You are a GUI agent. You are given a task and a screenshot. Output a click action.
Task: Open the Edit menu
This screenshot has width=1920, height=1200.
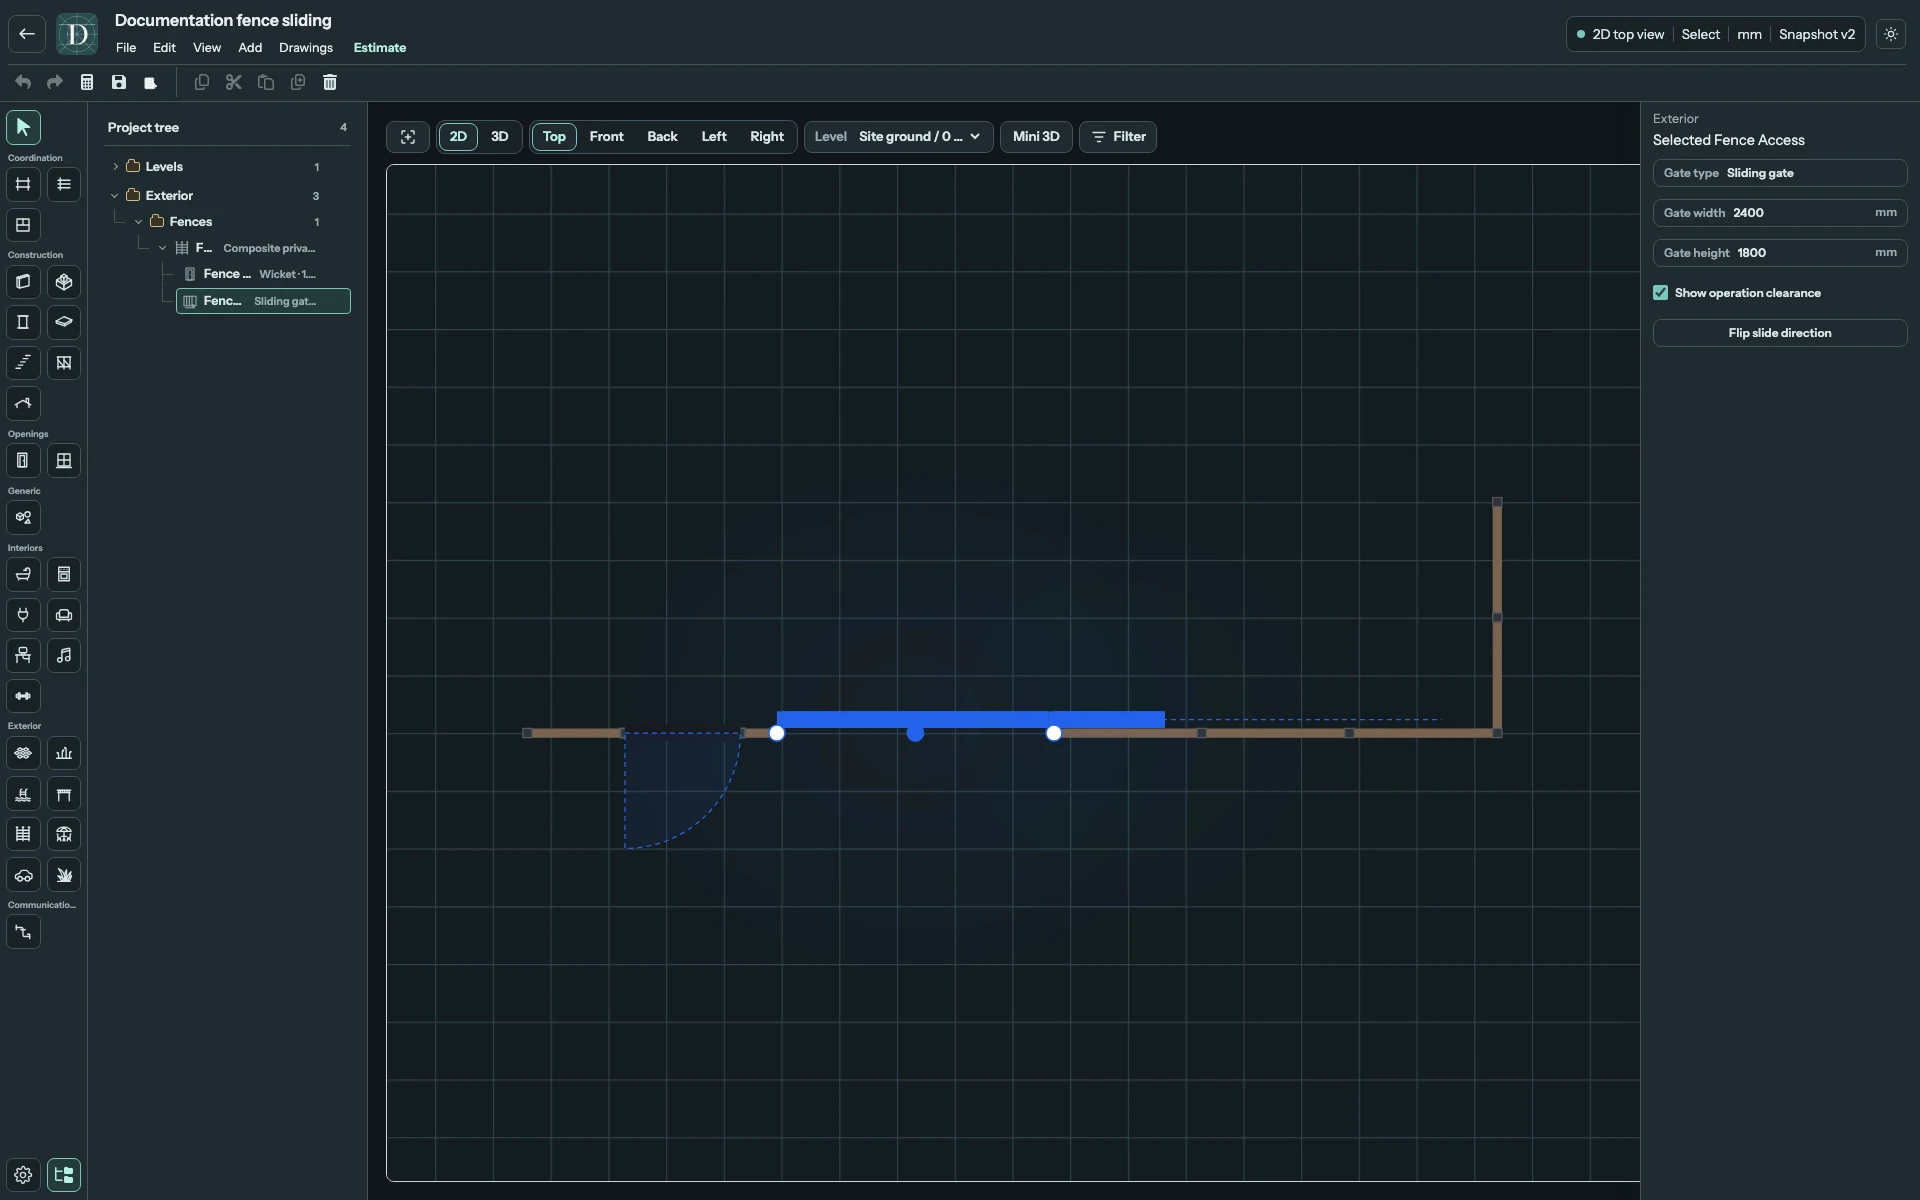coord(164,48)
